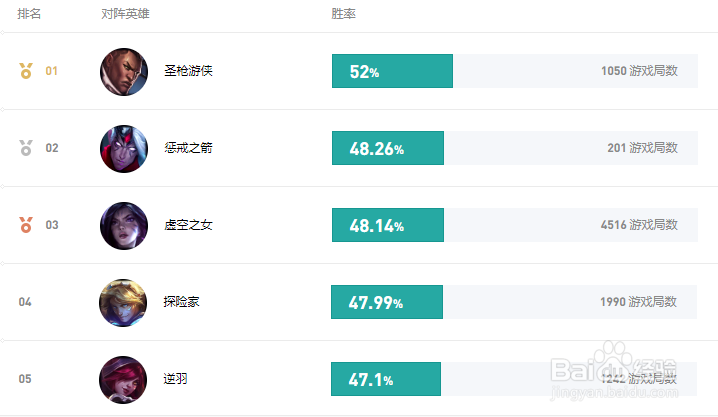718x417 pixels.
Task: Click the 对阵英雄 column header
Action: tap(125, 15)
